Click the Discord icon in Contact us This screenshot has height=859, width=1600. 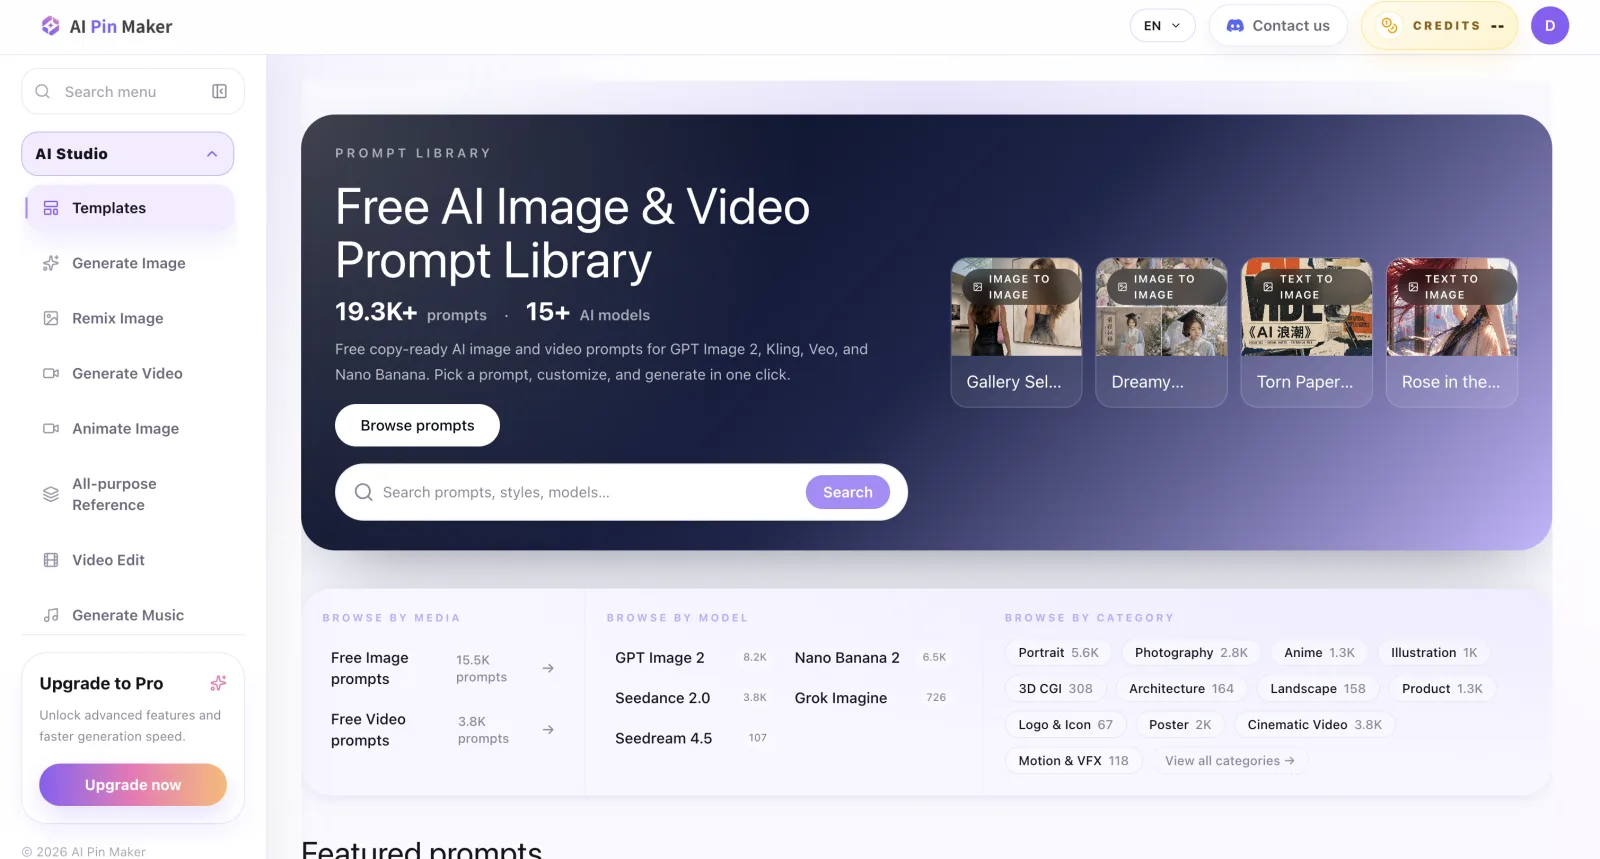(1235, 26)
